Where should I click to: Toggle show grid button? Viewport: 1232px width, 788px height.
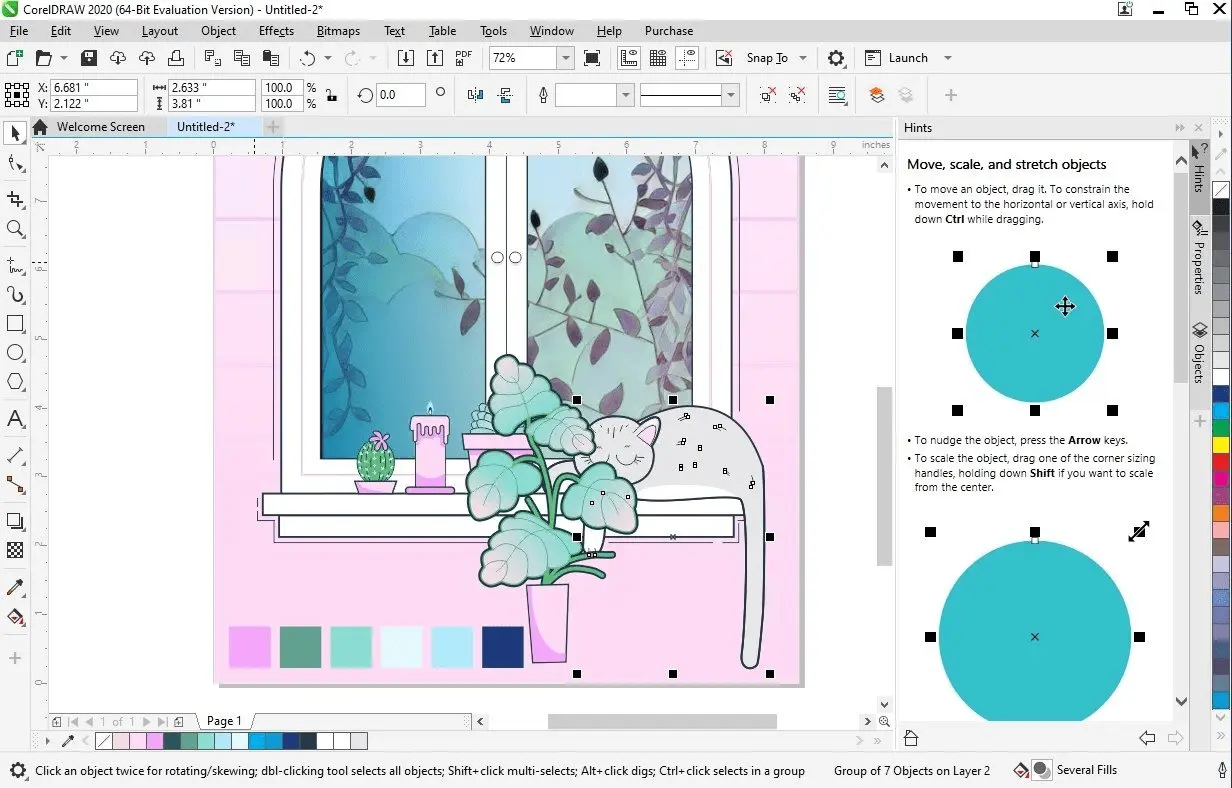[x=658, y=58]
